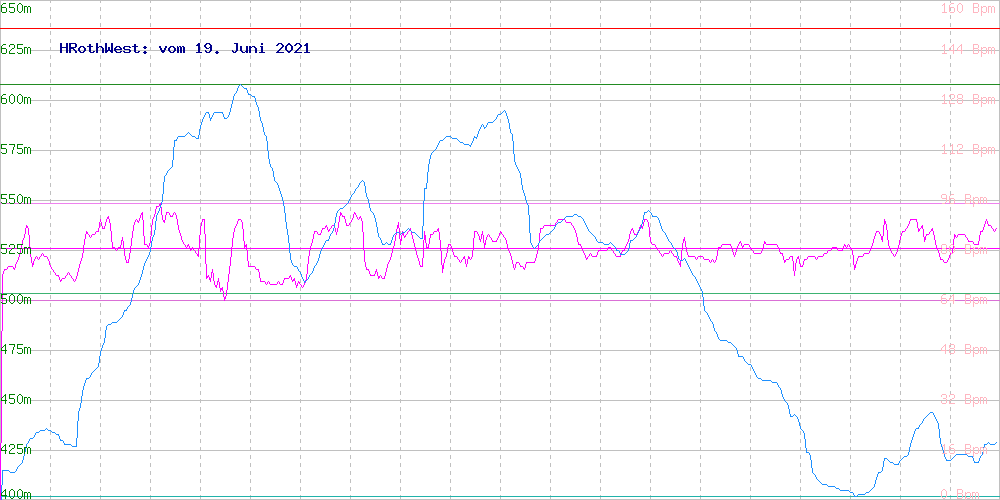Click the '160 Bpm' heart rate label
This screenshot has width=1000, height=500.
click(x=968, y=8)
